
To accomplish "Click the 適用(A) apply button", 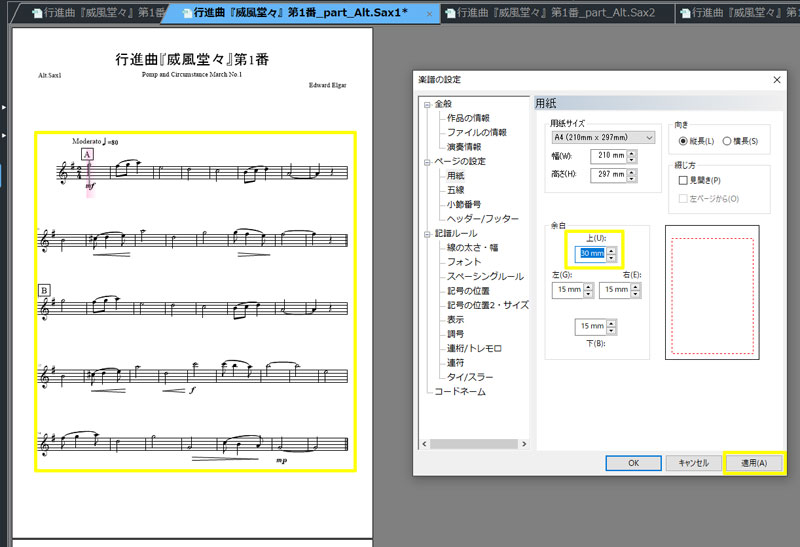I will pos(754,463).
